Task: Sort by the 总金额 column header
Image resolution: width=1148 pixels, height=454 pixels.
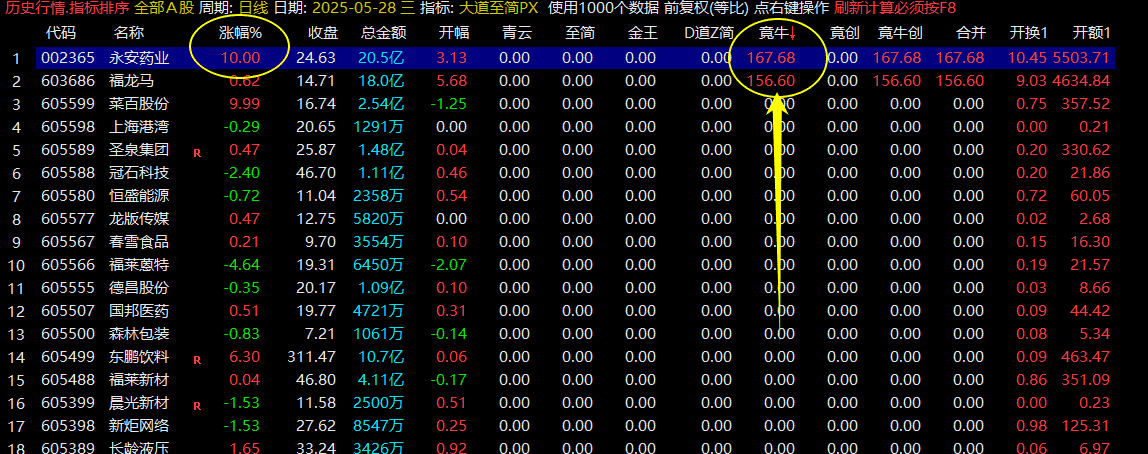Action: (384, 33)
